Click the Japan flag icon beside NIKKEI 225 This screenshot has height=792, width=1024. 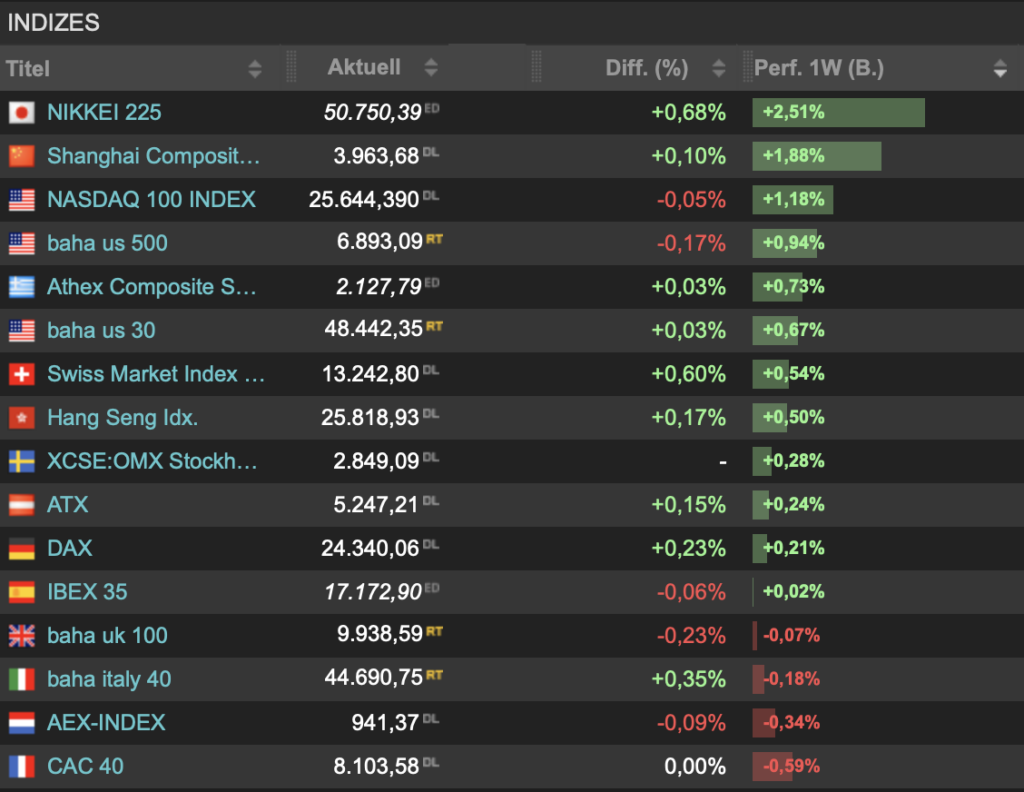21,113
